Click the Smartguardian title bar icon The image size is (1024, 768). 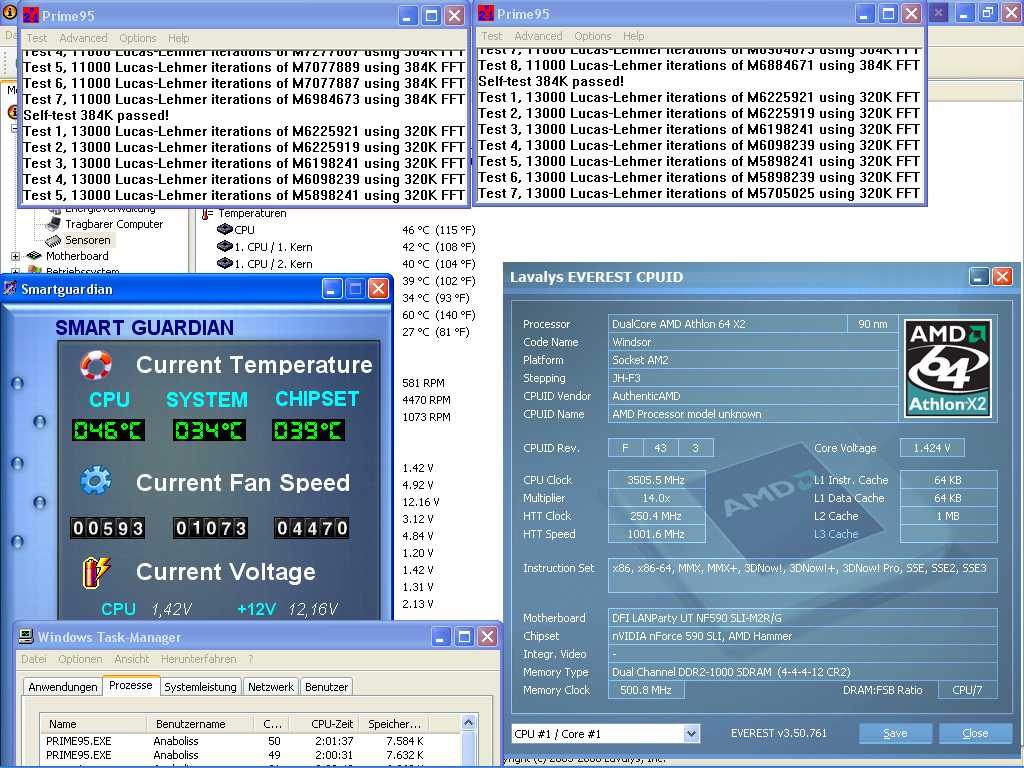click(x=10, y=289)
